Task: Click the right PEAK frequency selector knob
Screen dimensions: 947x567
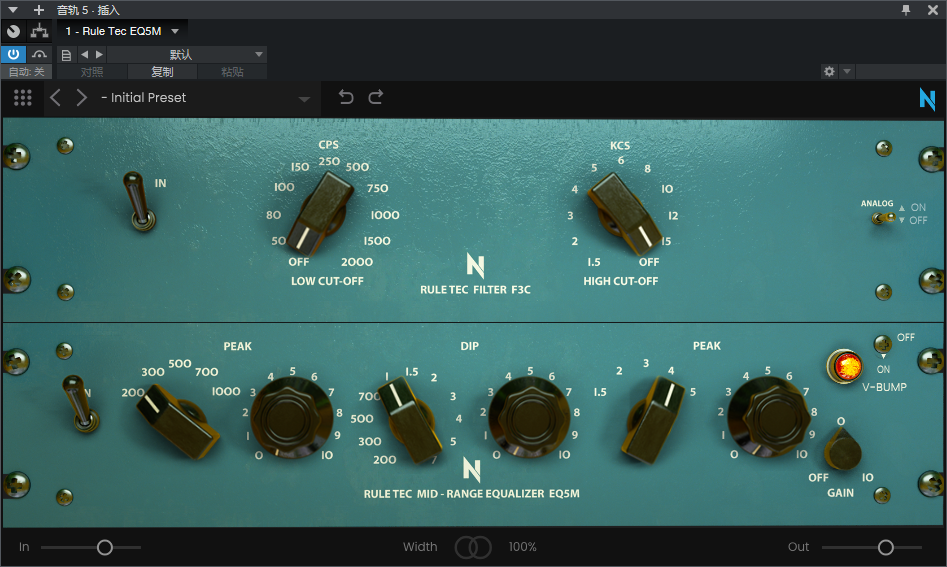Action: tap(654, 421)
